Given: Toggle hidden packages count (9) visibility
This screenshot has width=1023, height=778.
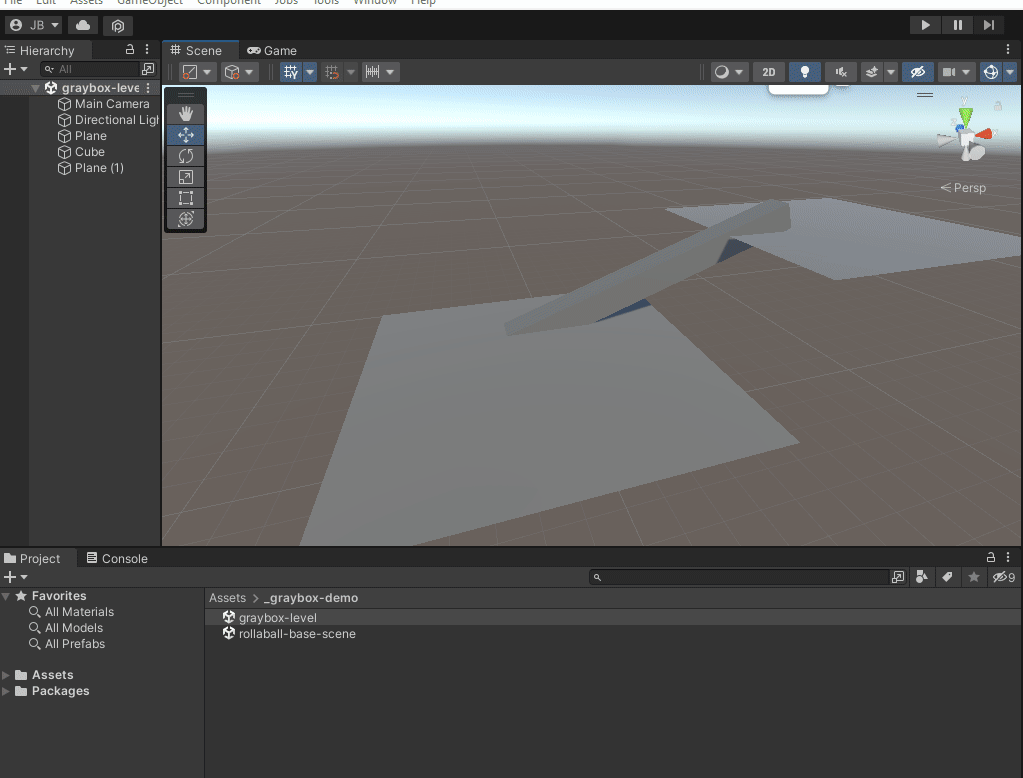Looking at the screenshot, I should coord(1003,577).
